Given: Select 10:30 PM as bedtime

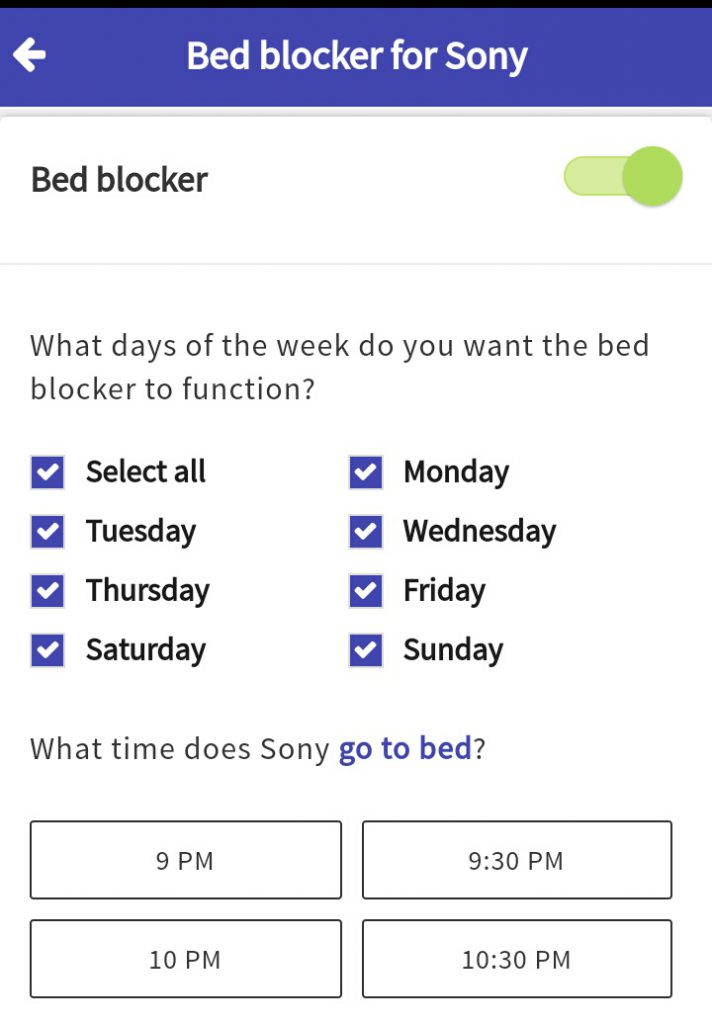Looking at the screenshot, I should [517, 958].
